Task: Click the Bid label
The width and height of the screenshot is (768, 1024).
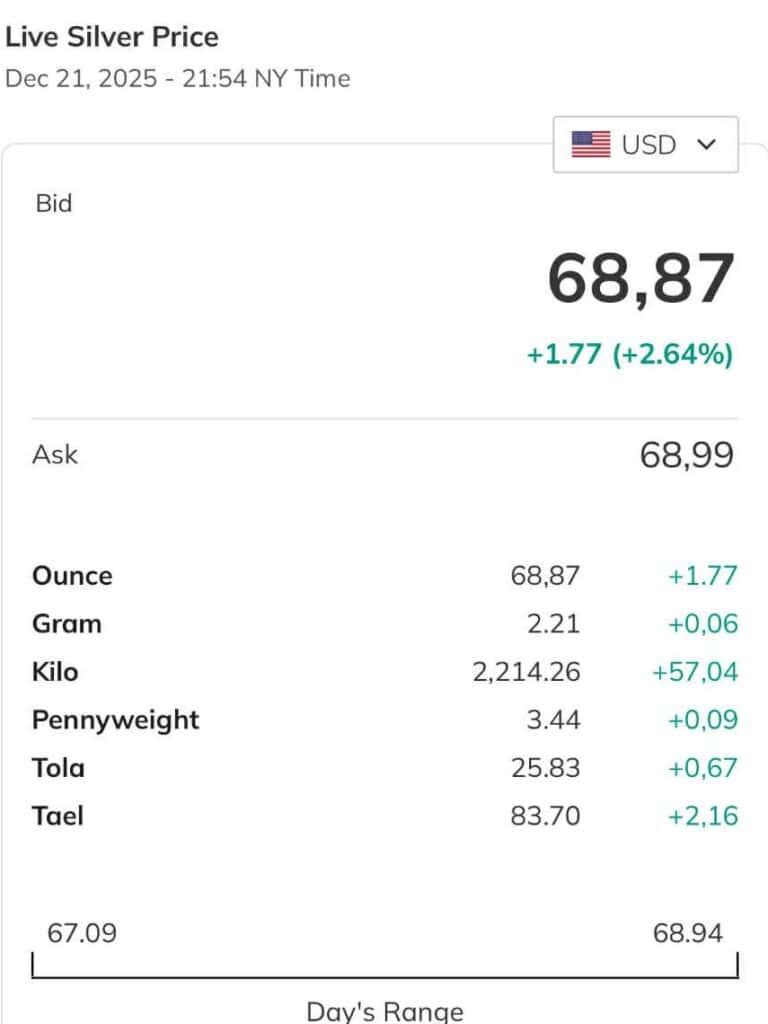Action: point(54,203)
